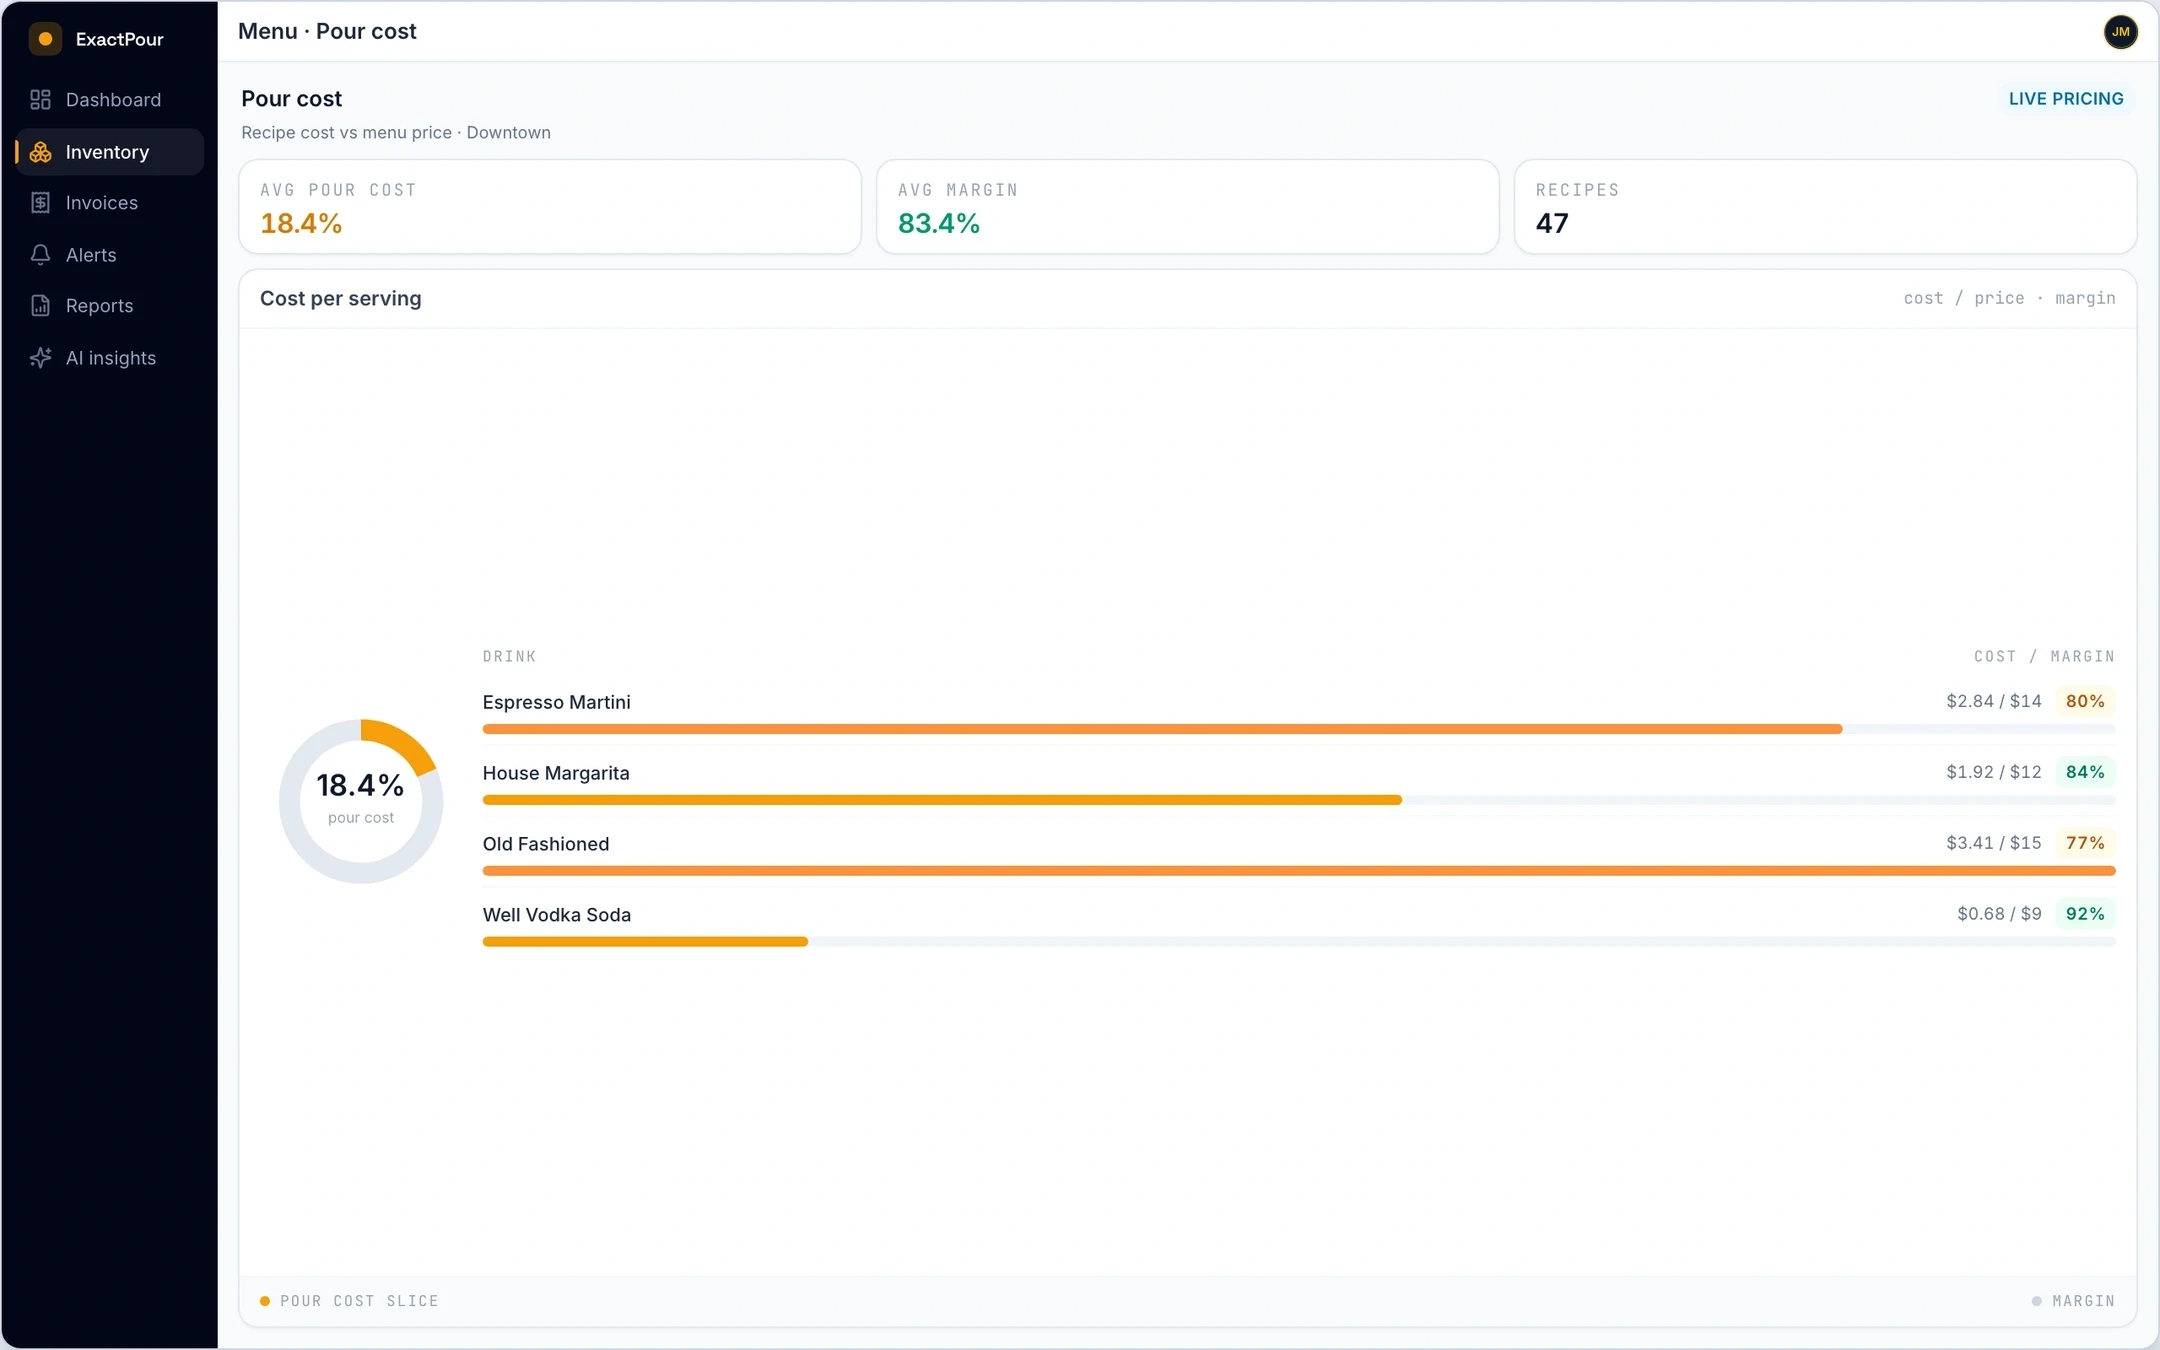Click the POUR COST SLICE legend dot
Screen dimensions: 2160x1350
point(265,1301)
